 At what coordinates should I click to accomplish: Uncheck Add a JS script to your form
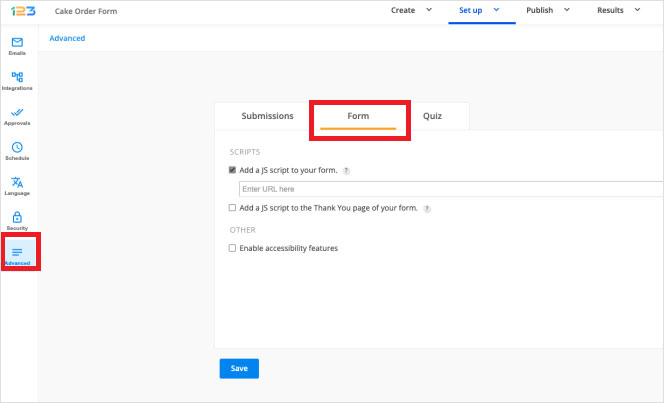point(232,170)
